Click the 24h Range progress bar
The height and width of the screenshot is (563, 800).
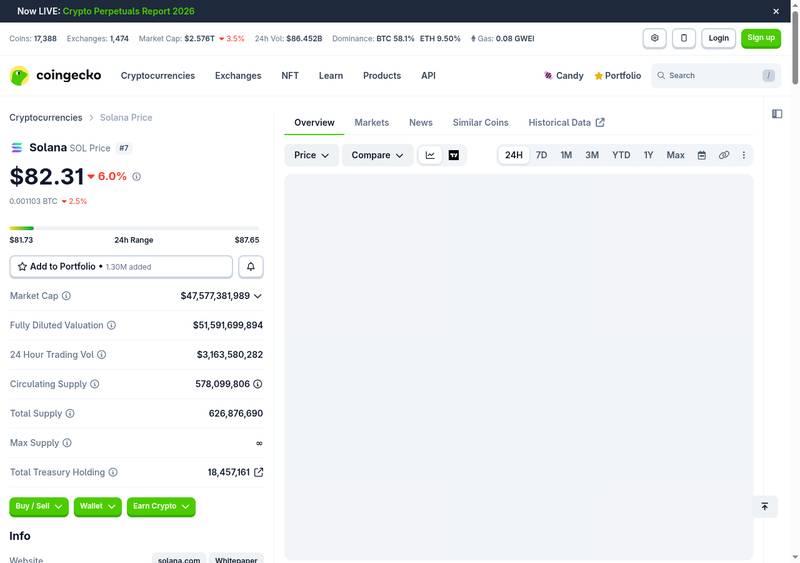(x=134, y=228)
